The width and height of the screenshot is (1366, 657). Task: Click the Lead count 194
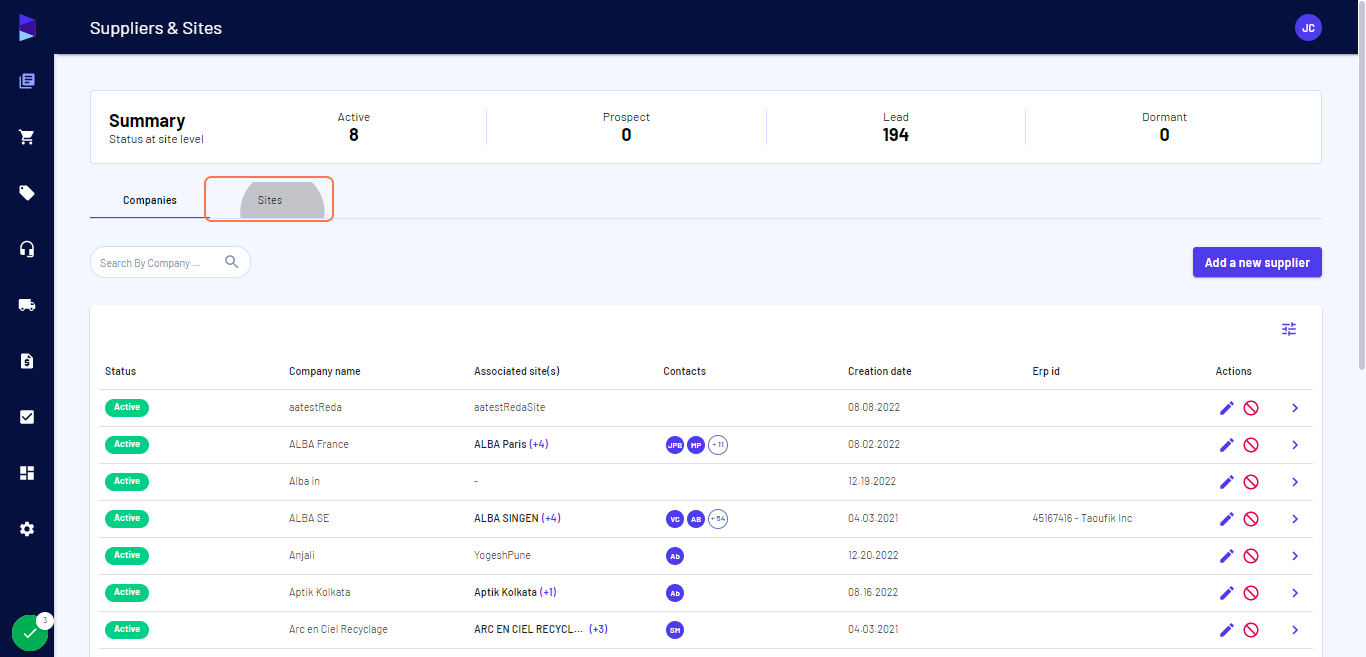click(x=896, y=135)
